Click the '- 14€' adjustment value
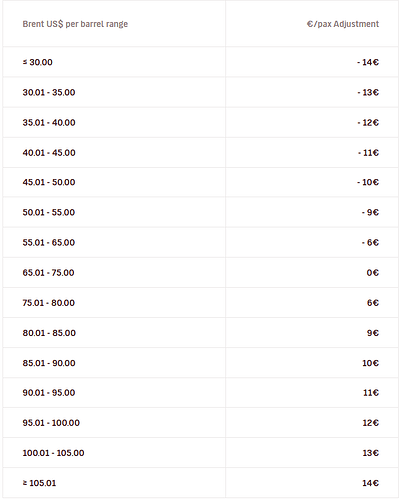Viewport: 400px width, 500px height. tap(368, 62)
